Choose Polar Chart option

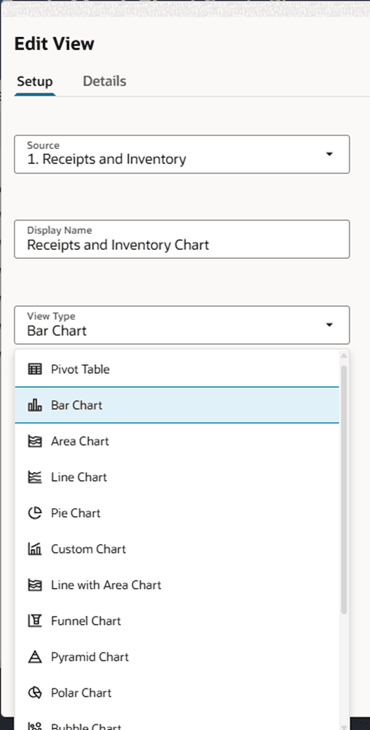click(x=177, y=693)
